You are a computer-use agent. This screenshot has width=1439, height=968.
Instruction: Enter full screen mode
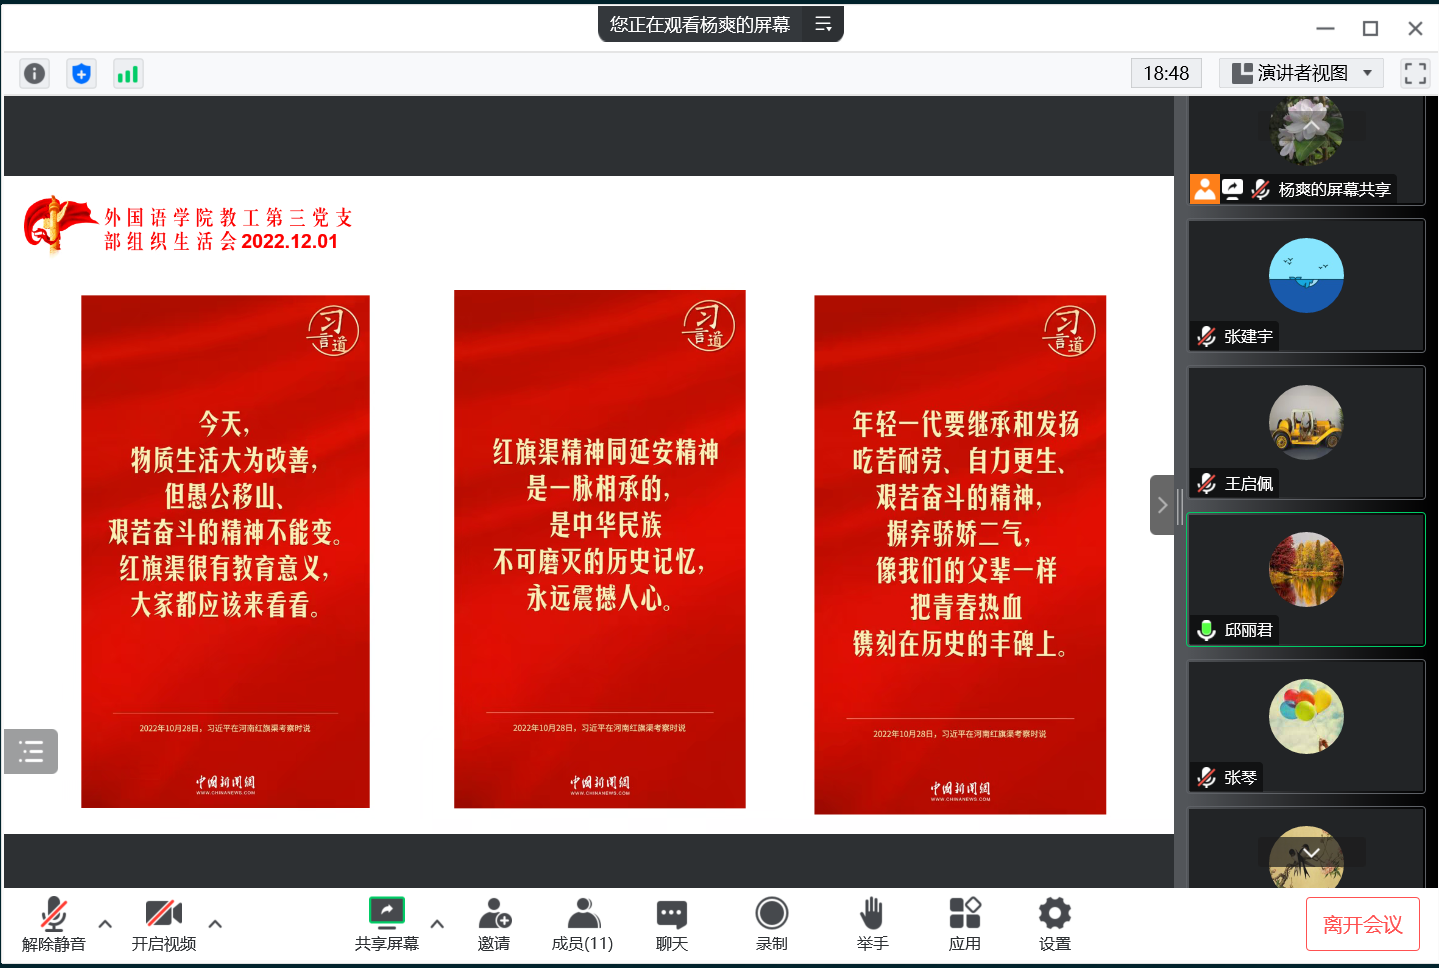pyautogui.click(x=1414, y=73)
